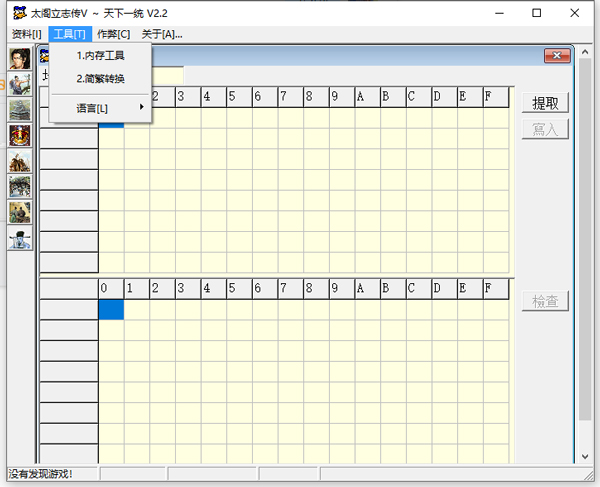The height and width of the screenshot is (487, 600).
Task: Click column header E in upper grid
Action: [470, 97]
